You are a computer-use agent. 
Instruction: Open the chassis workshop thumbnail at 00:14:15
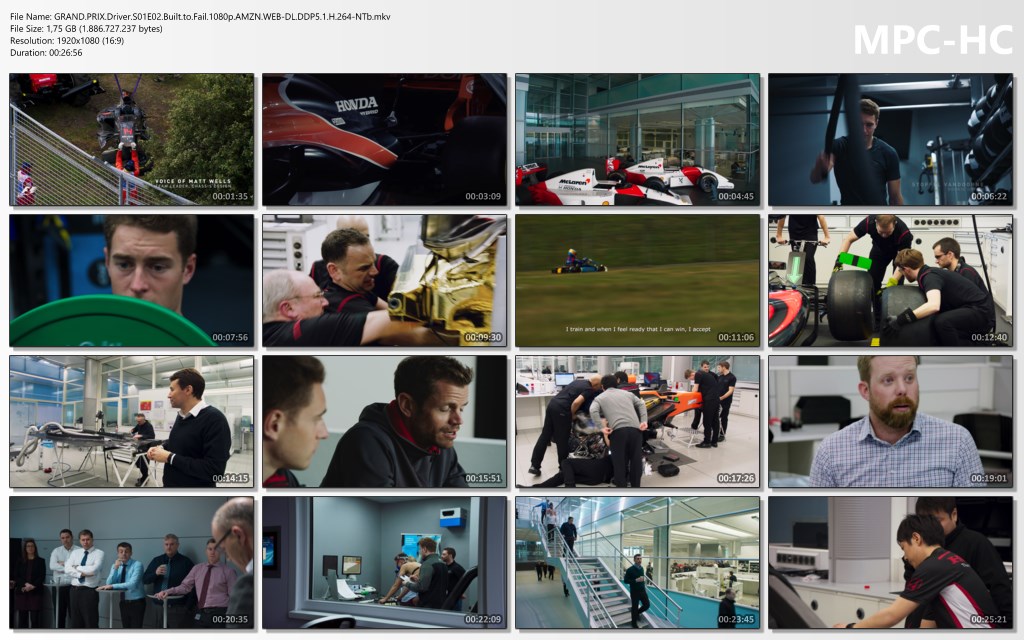[132, 421]
